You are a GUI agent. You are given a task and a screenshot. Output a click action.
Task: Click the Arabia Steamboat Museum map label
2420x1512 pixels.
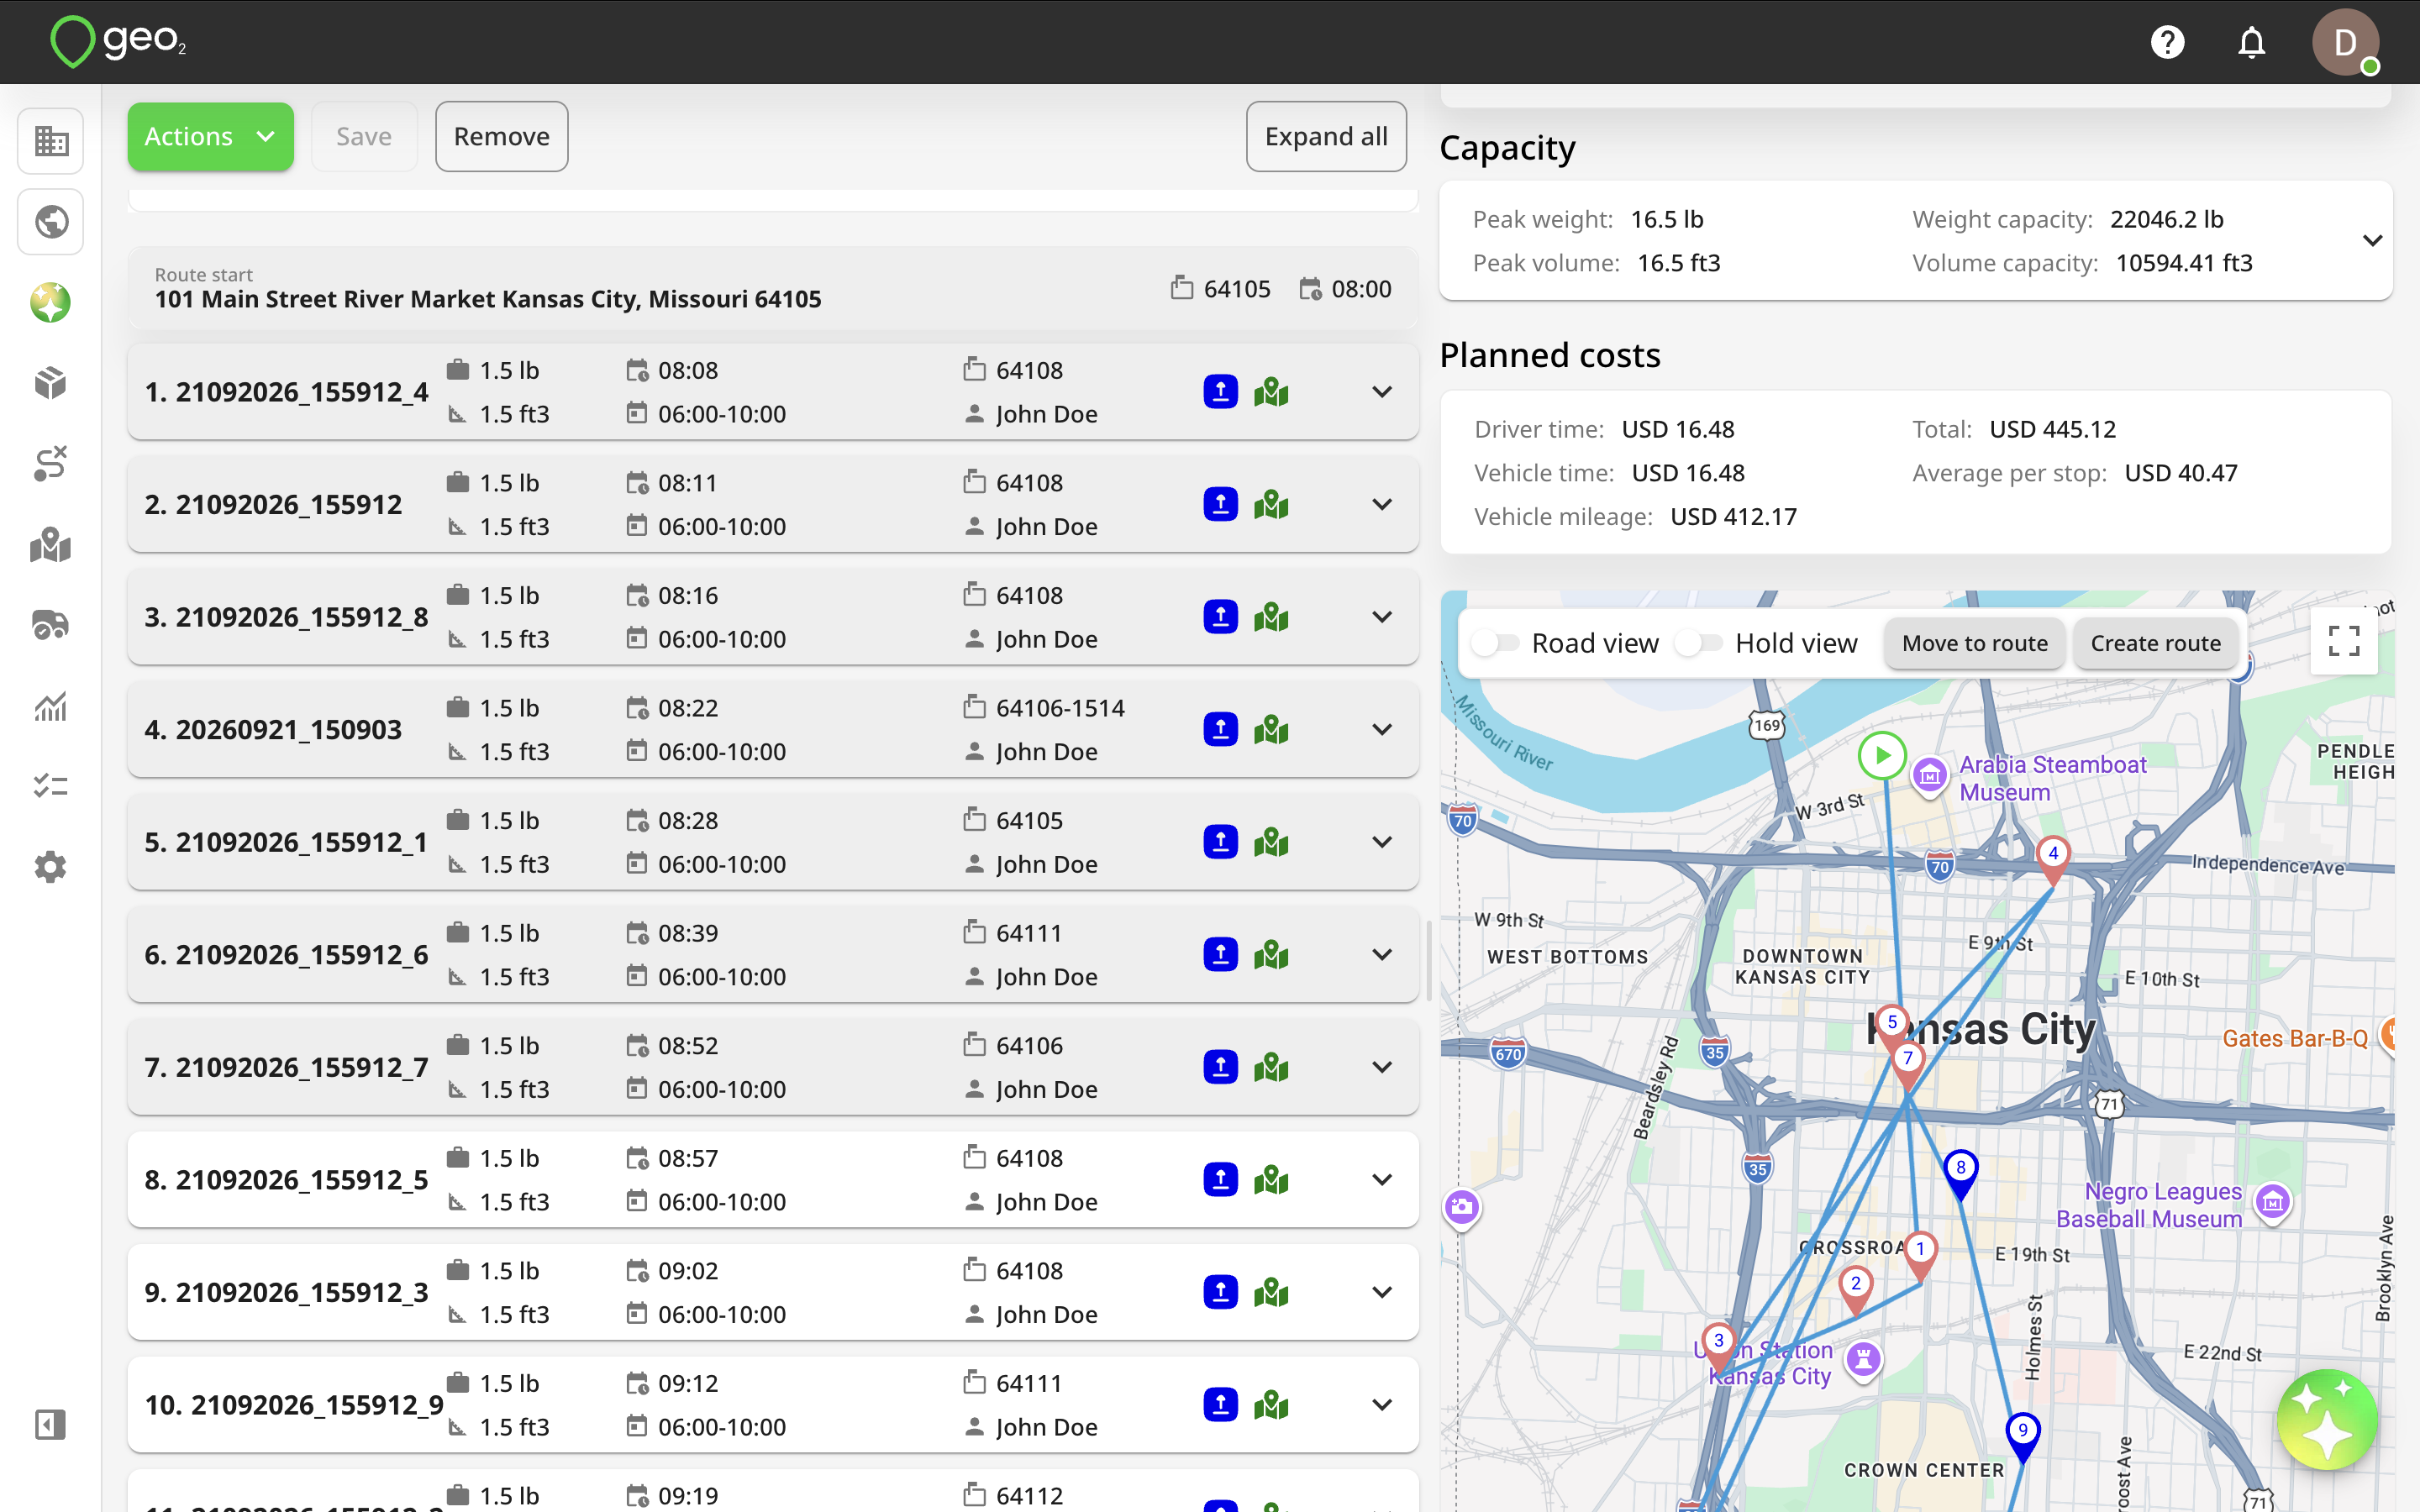[2051, 778]
